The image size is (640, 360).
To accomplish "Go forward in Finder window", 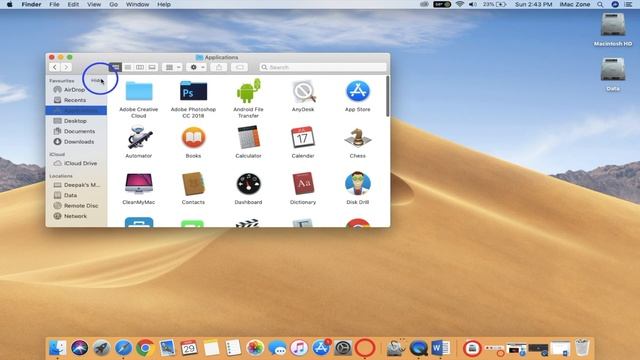I will (x=66, y=67).
